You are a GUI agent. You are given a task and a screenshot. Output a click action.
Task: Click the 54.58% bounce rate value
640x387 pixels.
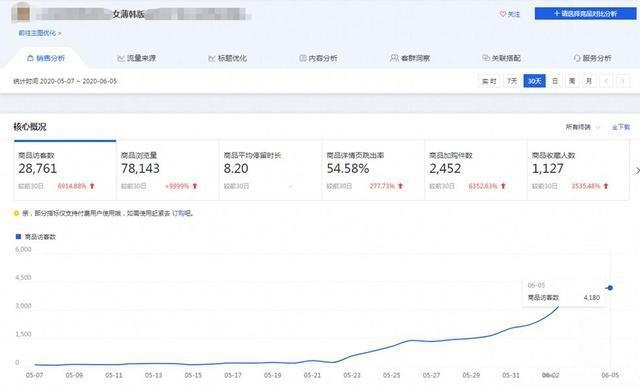[348, 168]
